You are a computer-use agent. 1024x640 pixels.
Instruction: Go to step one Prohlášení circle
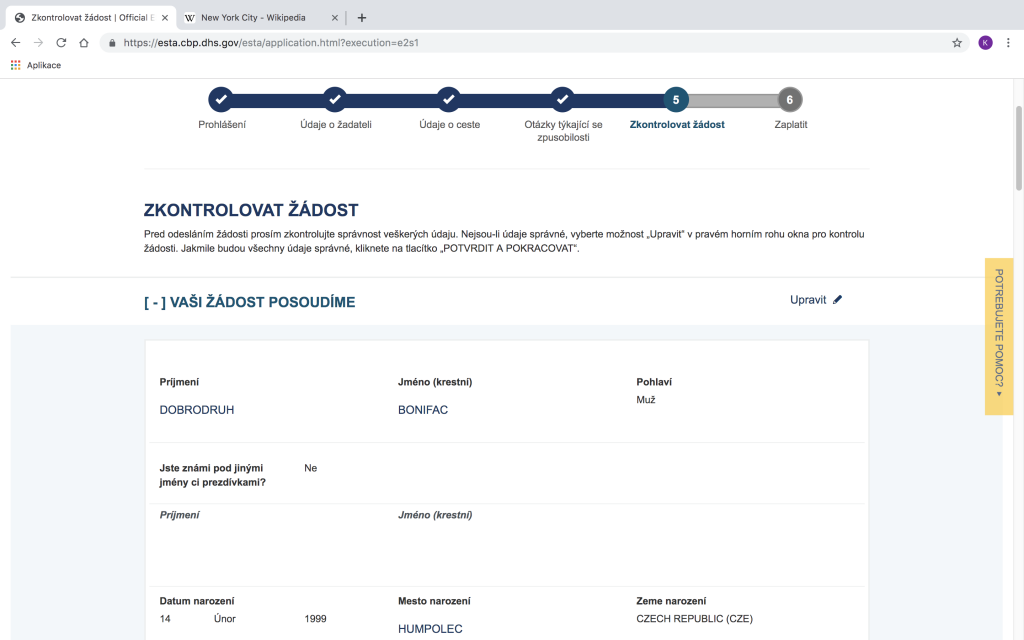pos(221,100)
